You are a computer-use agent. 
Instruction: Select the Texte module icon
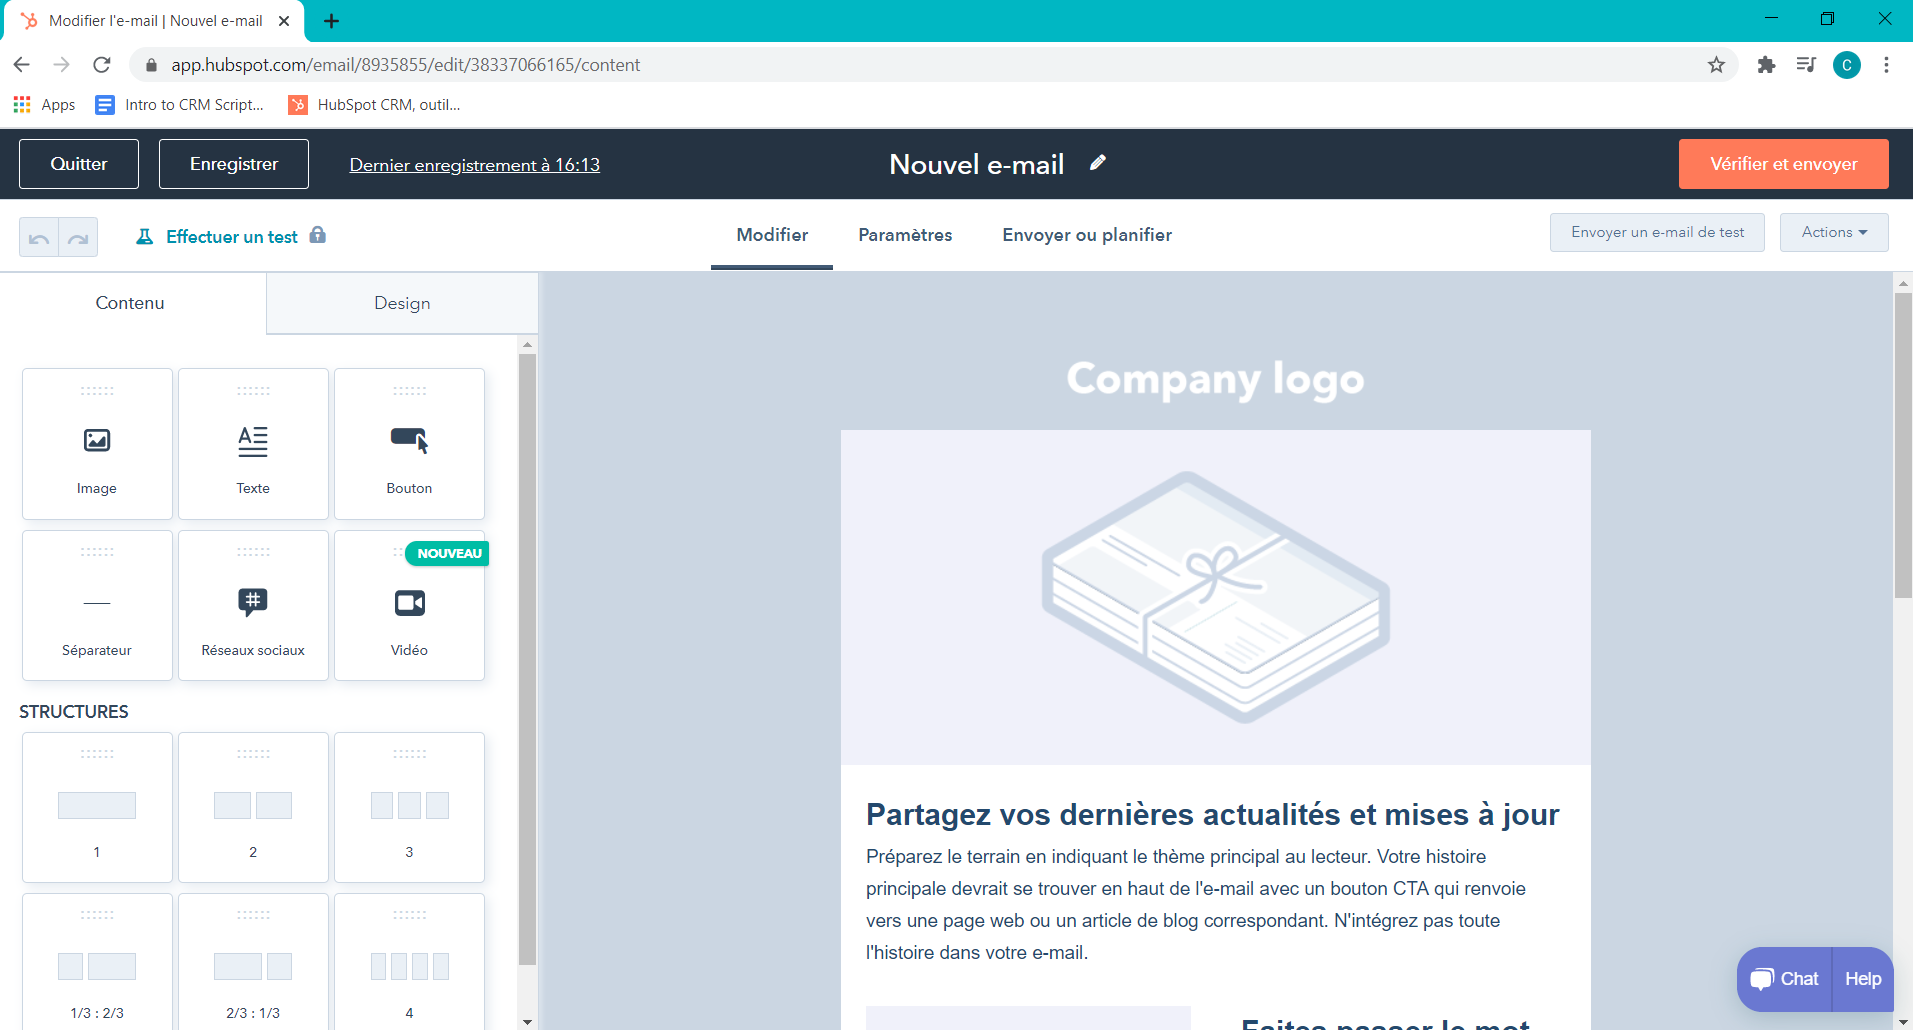(x=253, y=441)
